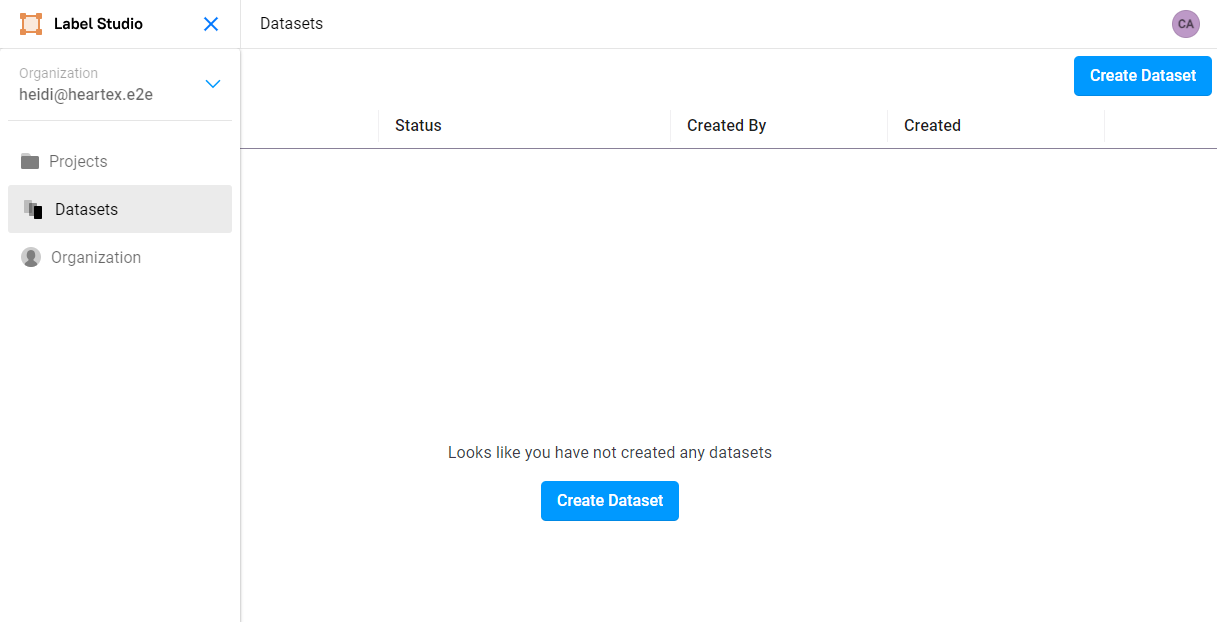The height and width of the screenshot is (622, 1217).
Task: Click the blue X collapse icon in sidebar
Action: 211,23
